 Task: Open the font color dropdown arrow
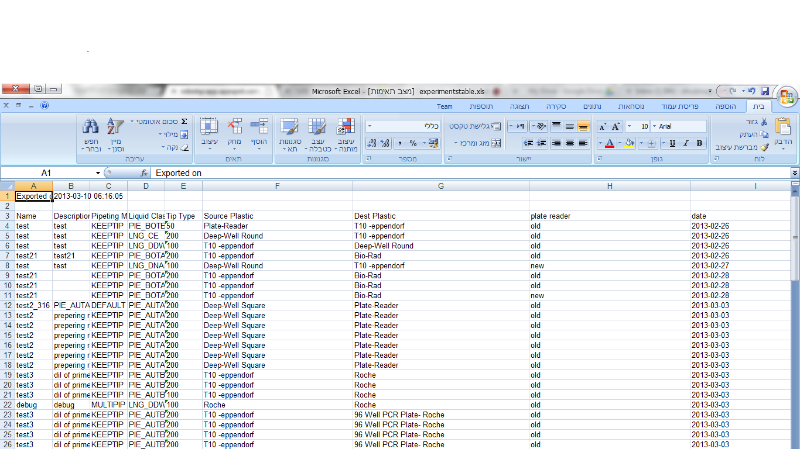(600, 143)
